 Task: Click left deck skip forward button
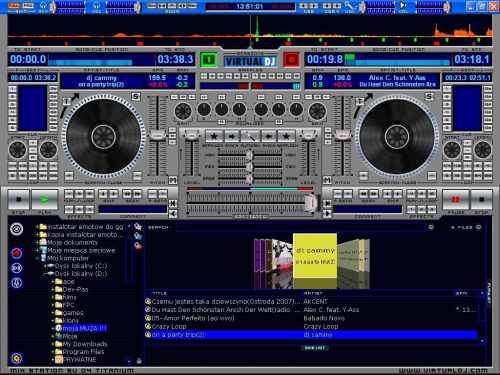pos(114,194)
